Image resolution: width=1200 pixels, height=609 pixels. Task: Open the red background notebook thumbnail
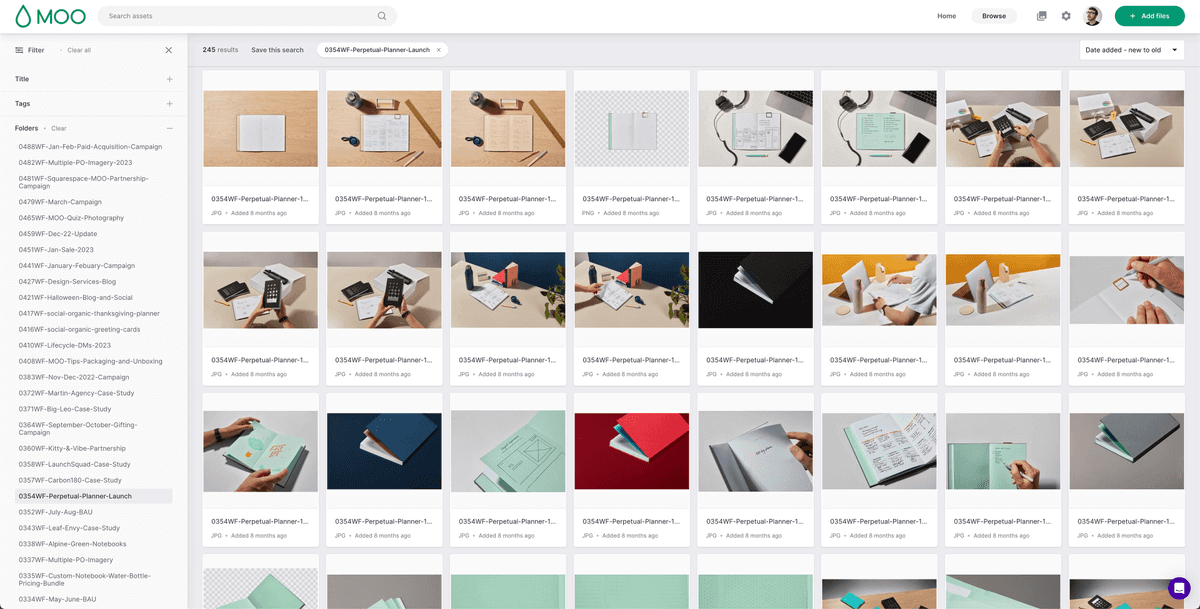click(632, 450)
